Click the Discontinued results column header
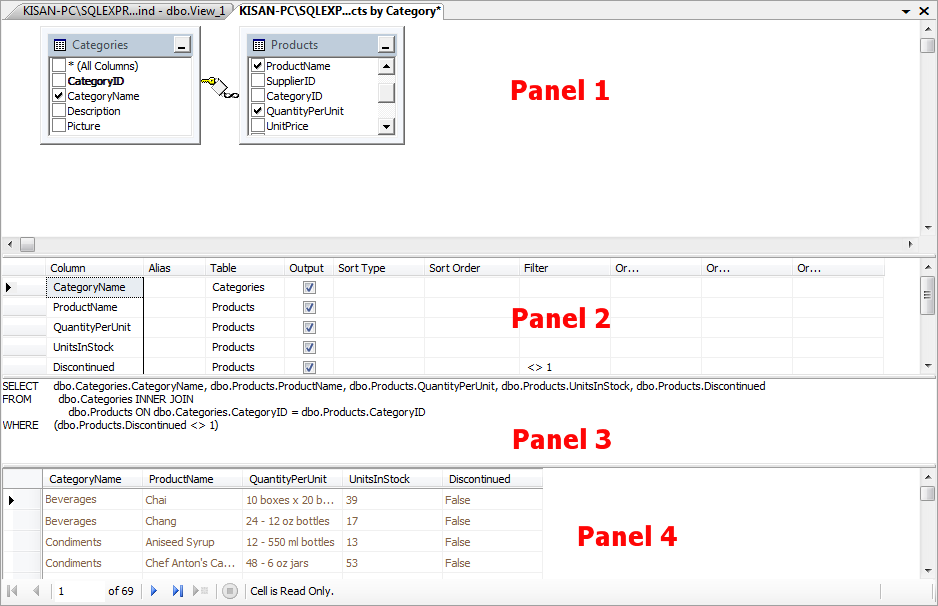This screenshot has width=938, height=606. pos(492,479)
